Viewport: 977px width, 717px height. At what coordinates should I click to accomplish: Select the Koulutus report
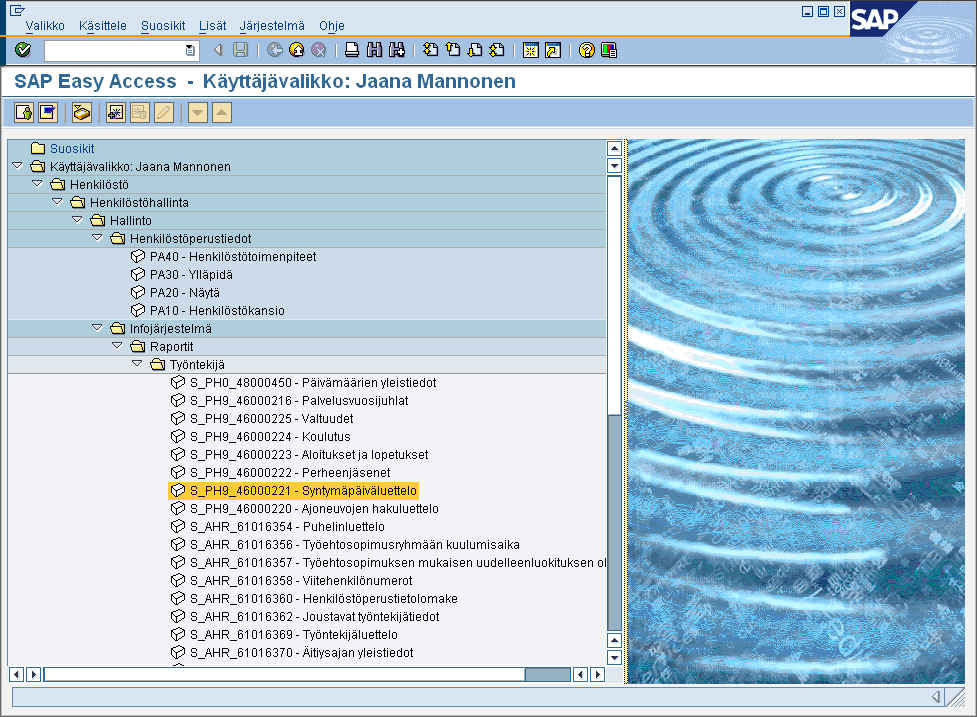click(x=270, y=437)
